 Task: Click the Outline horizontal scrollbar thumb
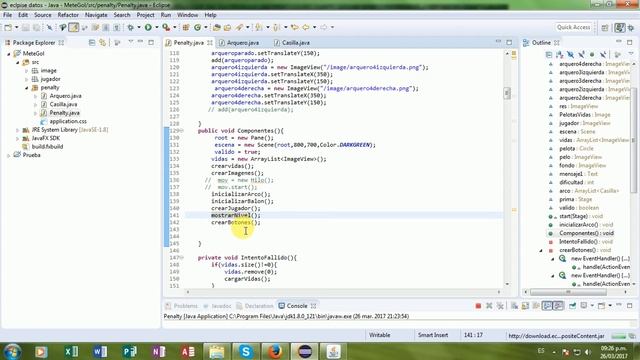(568, 292)
